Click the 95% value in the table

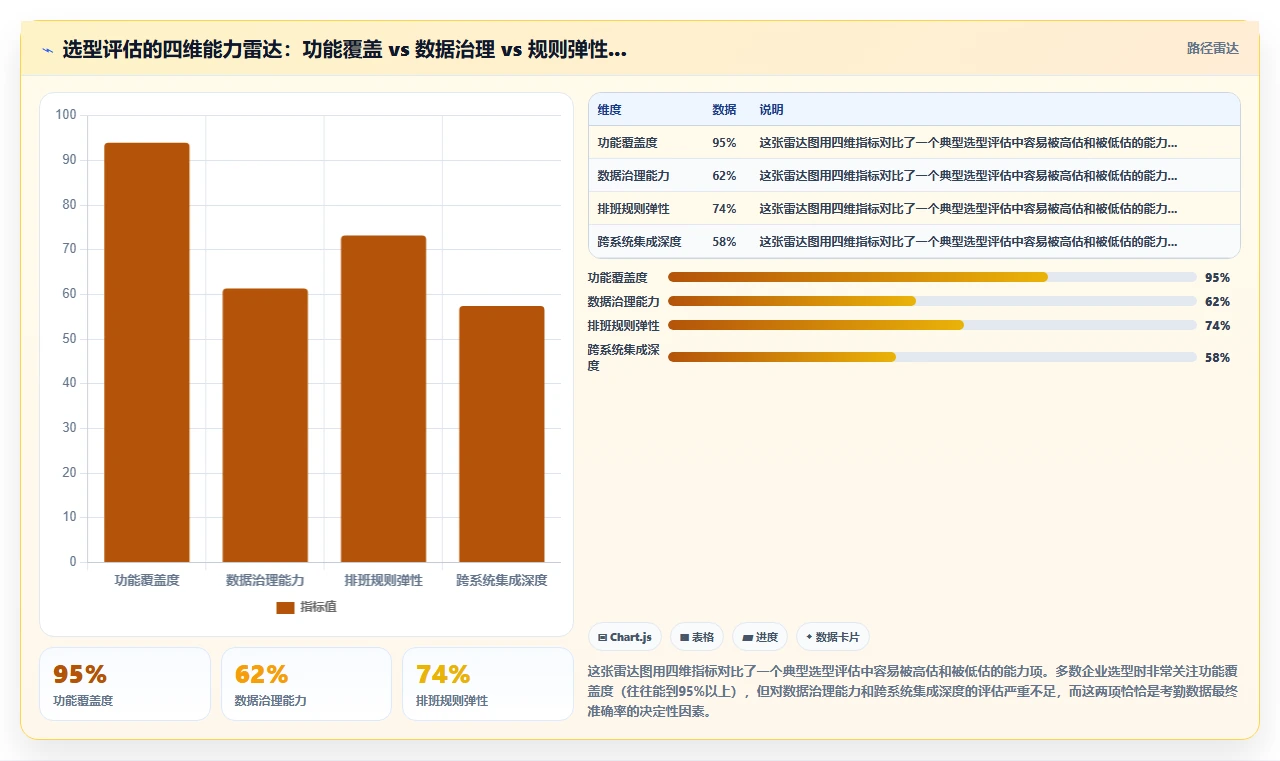tap(724, 142)
